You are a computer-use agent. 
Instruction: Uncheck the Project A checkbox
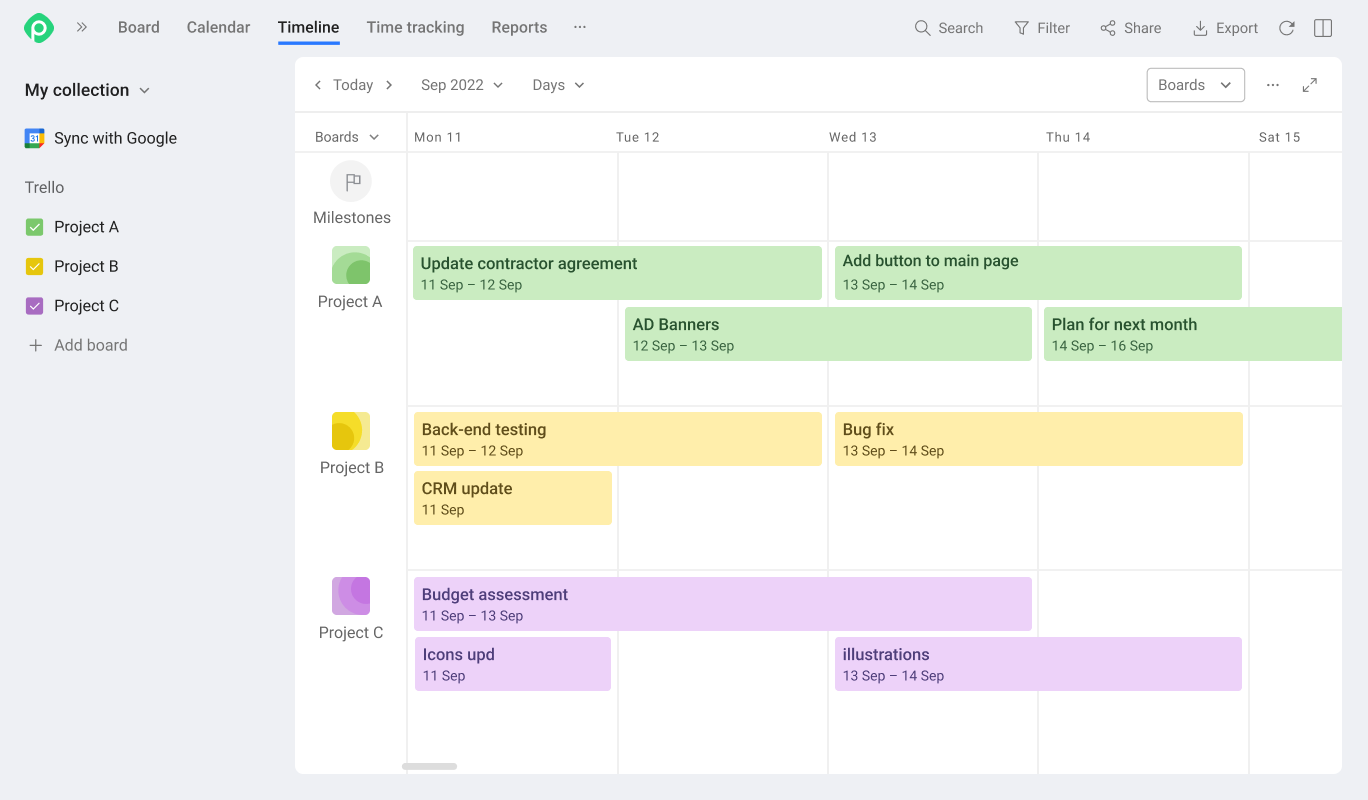tap(35, 227)
